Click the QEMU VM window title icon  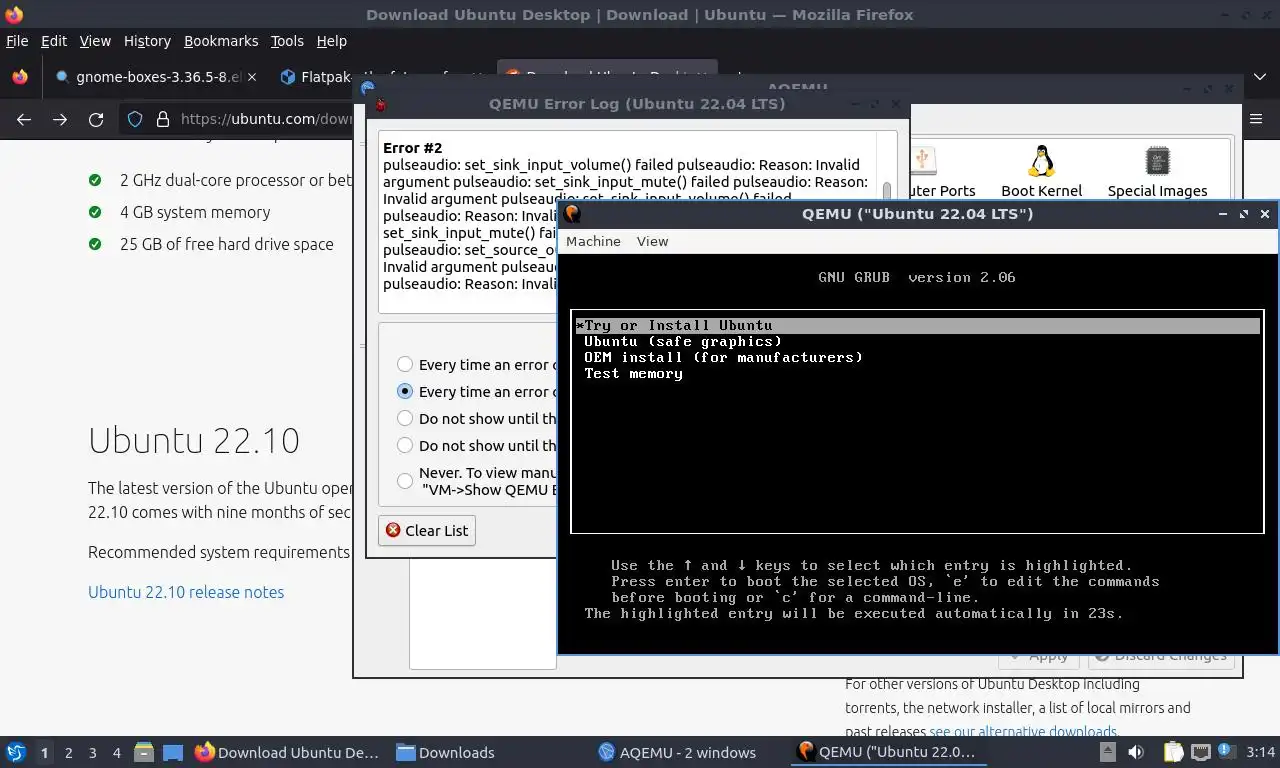coord(573,213)
